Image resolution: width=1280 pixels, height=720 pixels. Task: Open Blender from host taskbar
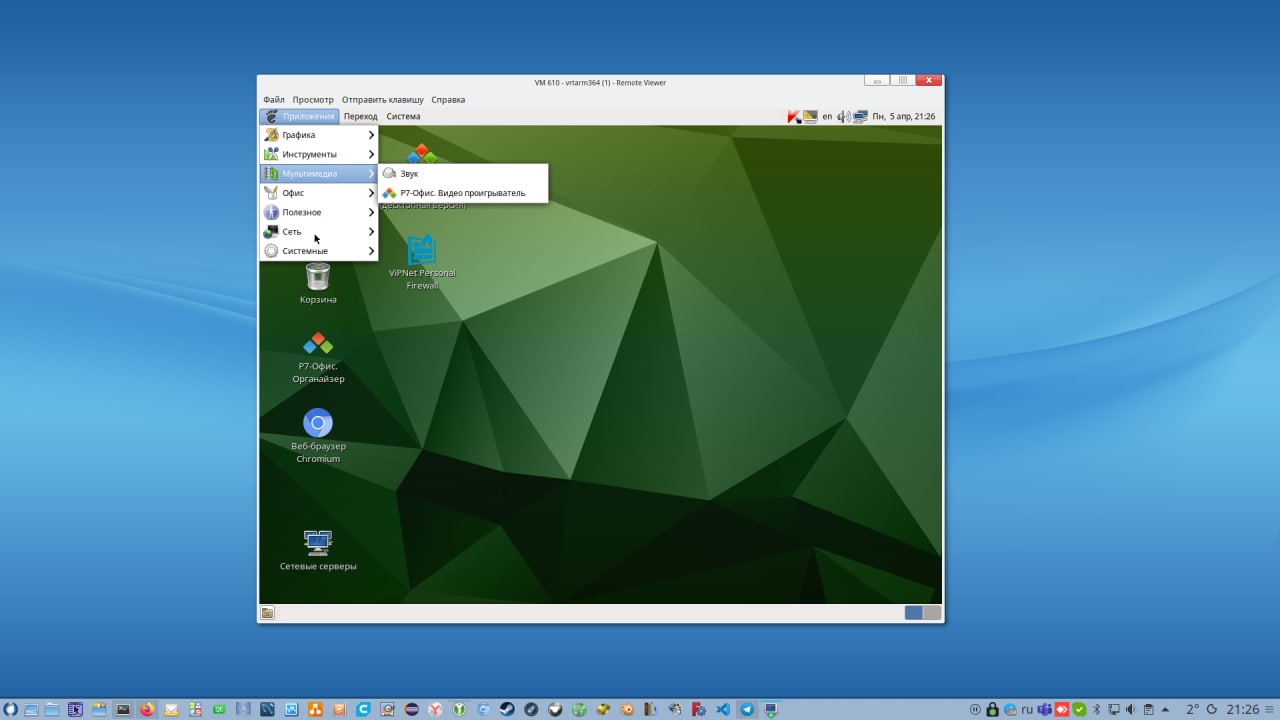tap(627, 709)
